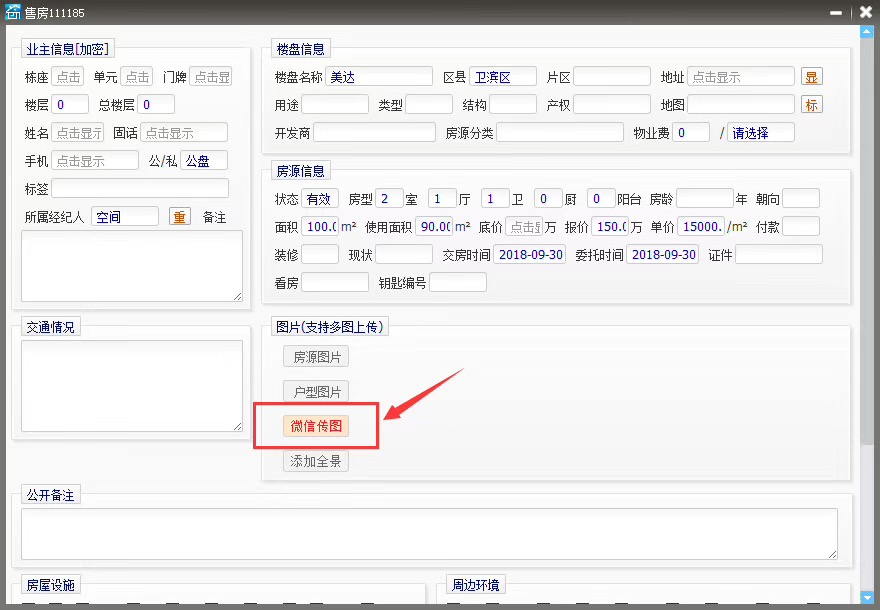Screen dimensions: 880x610
Task: Click the 证件 input field
Action: 779,255
